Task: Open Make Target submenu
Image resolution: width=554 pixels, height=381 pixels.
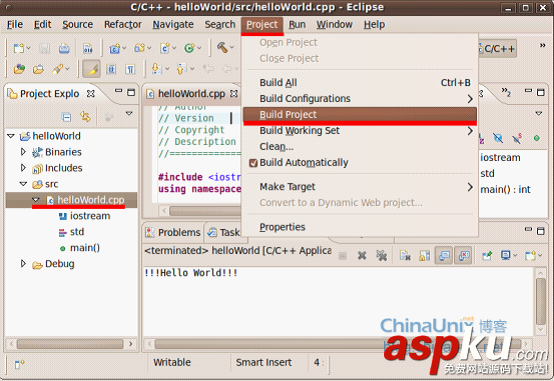Action: point(360,187)
